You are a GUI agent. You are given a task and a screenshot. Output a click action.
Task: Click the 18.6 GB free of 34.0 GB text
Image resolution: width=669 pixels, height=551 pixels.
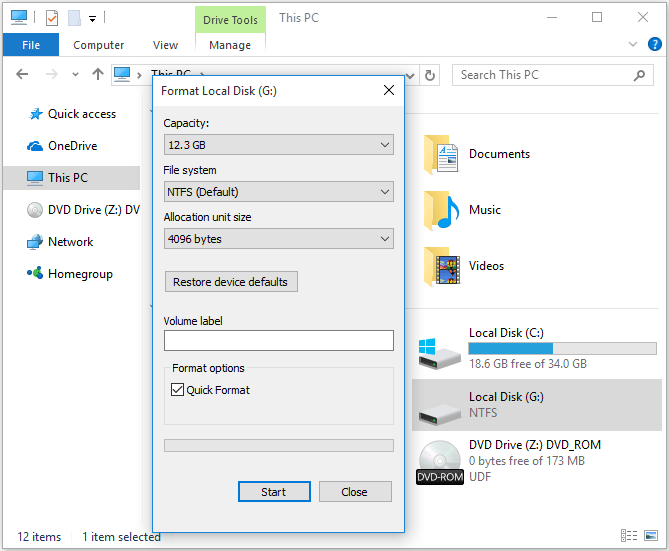[528, 364]
